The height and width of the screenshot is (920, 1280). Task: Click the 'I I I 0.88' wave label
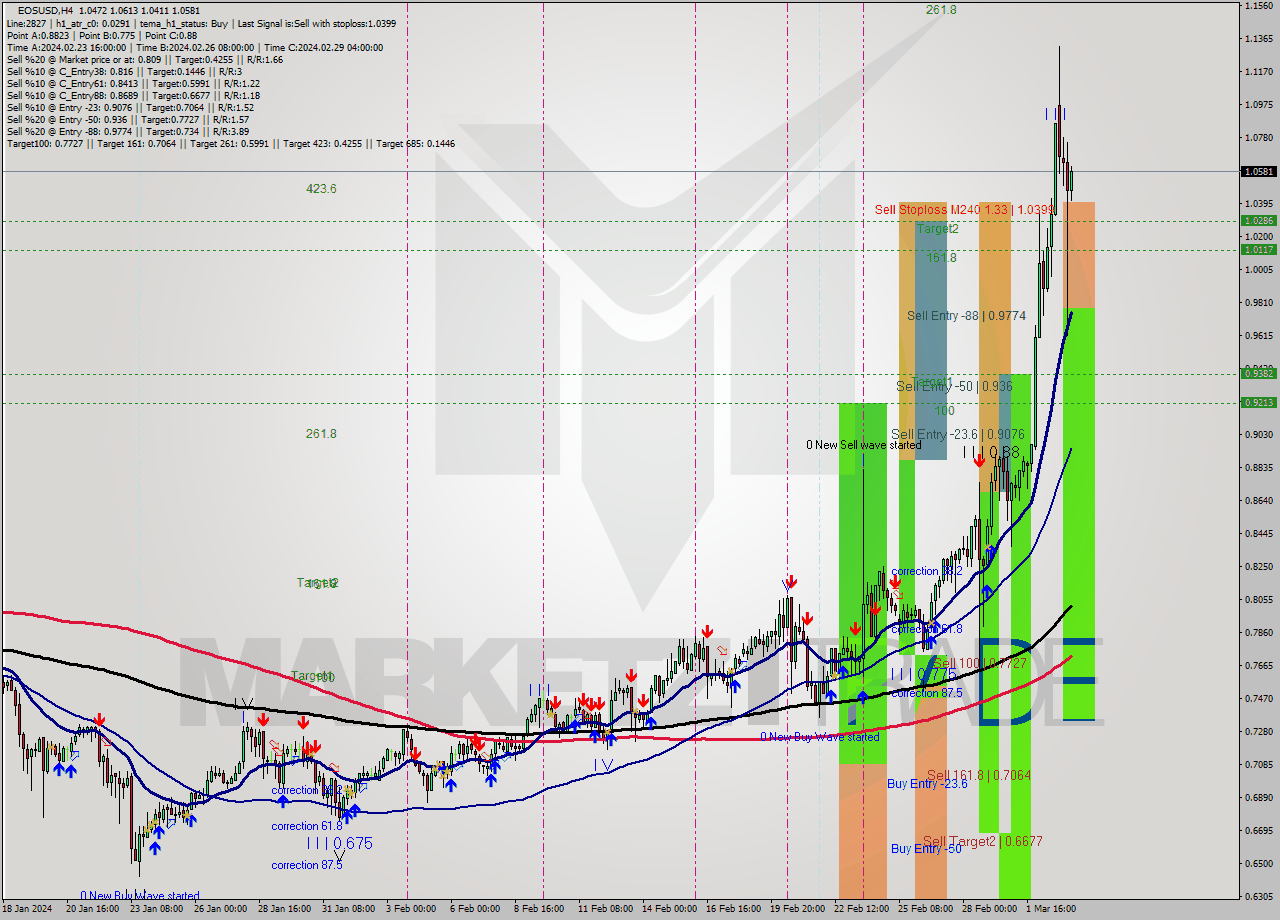pos(991,453)
